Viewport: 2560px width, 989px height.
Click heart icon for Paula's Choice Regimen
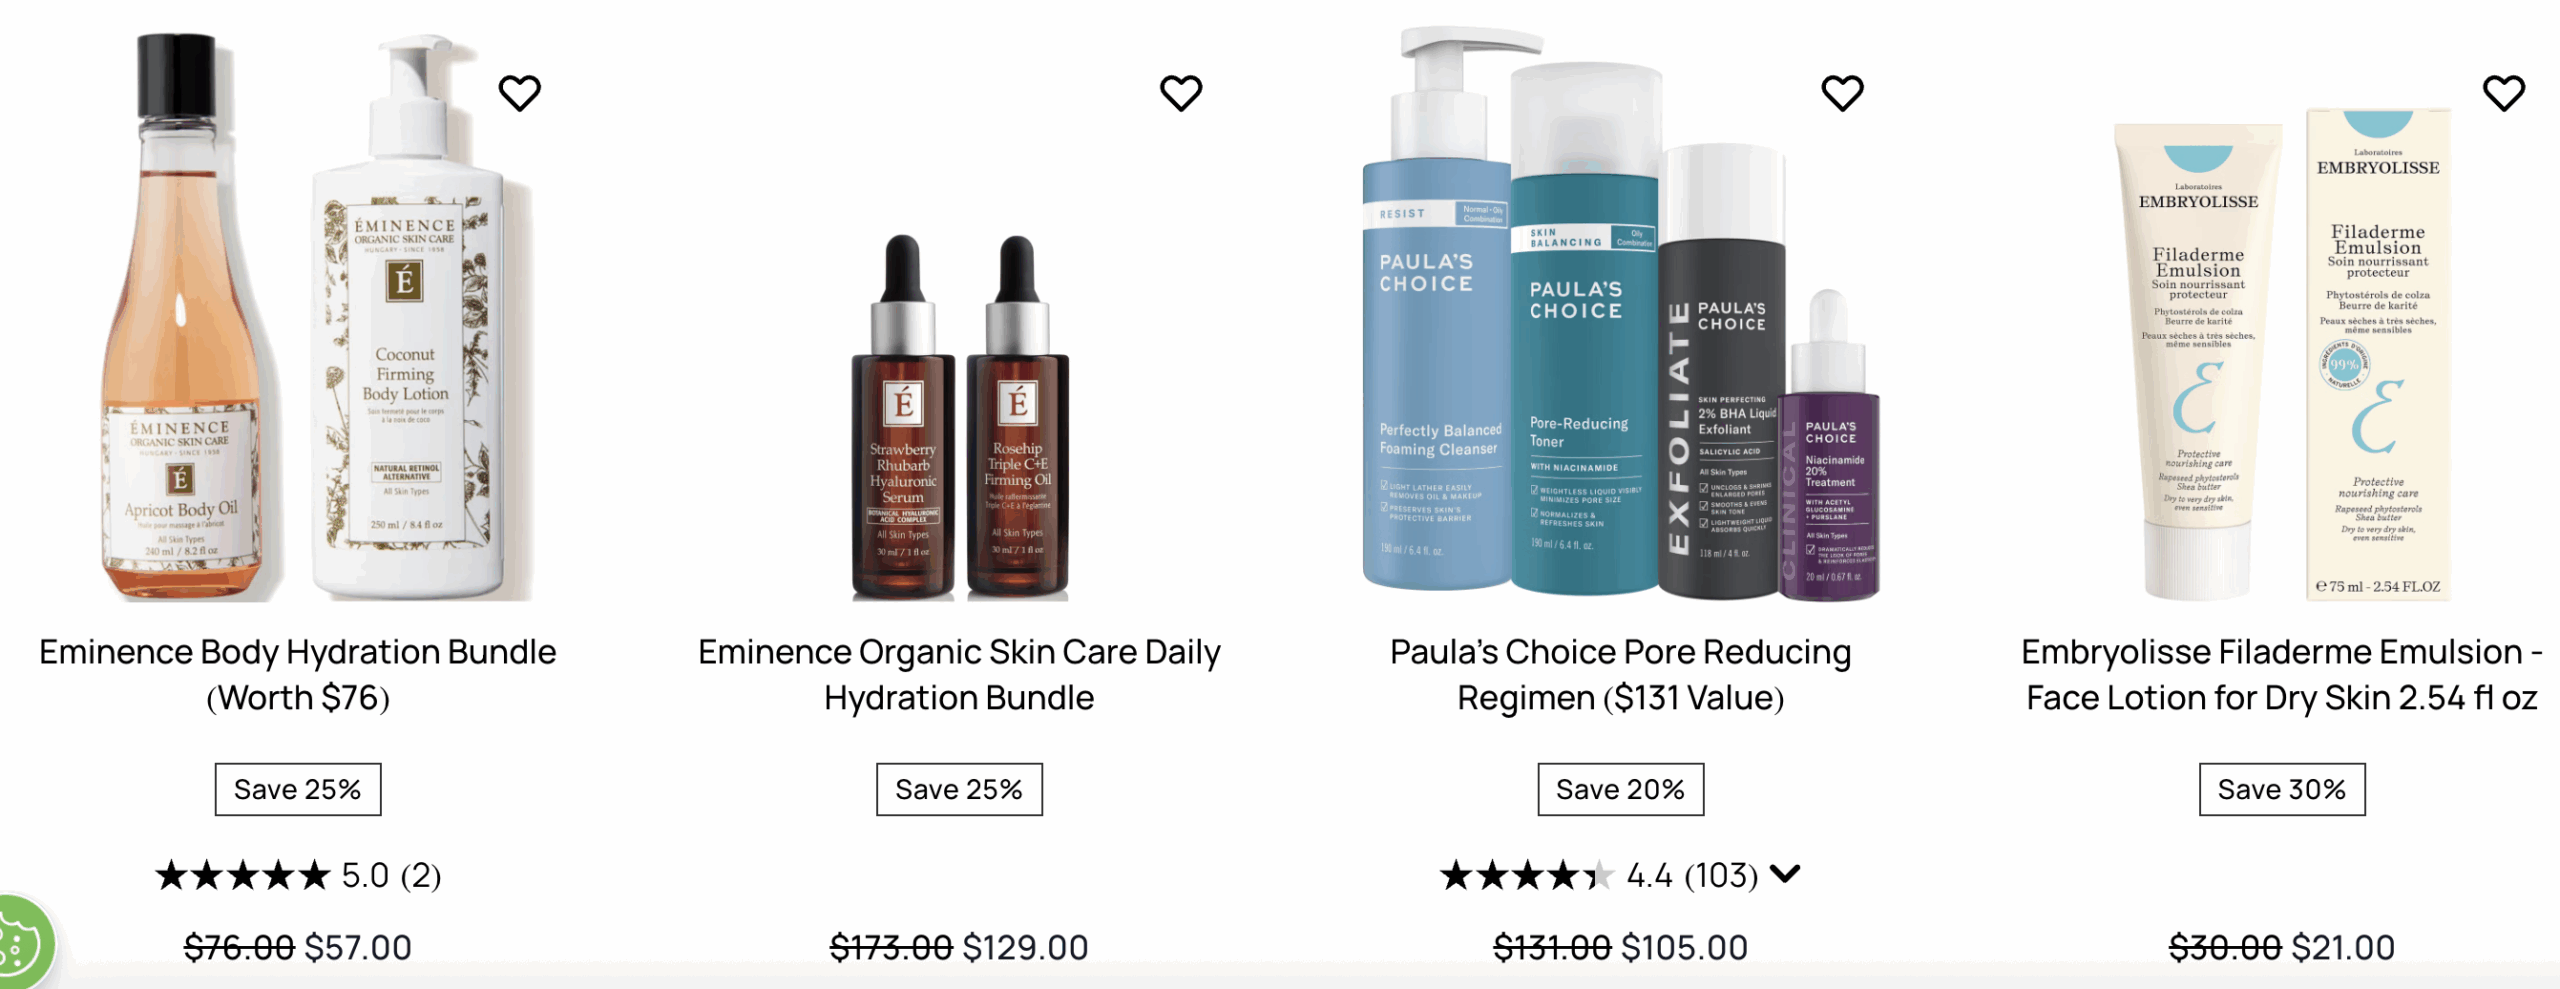1842,93
